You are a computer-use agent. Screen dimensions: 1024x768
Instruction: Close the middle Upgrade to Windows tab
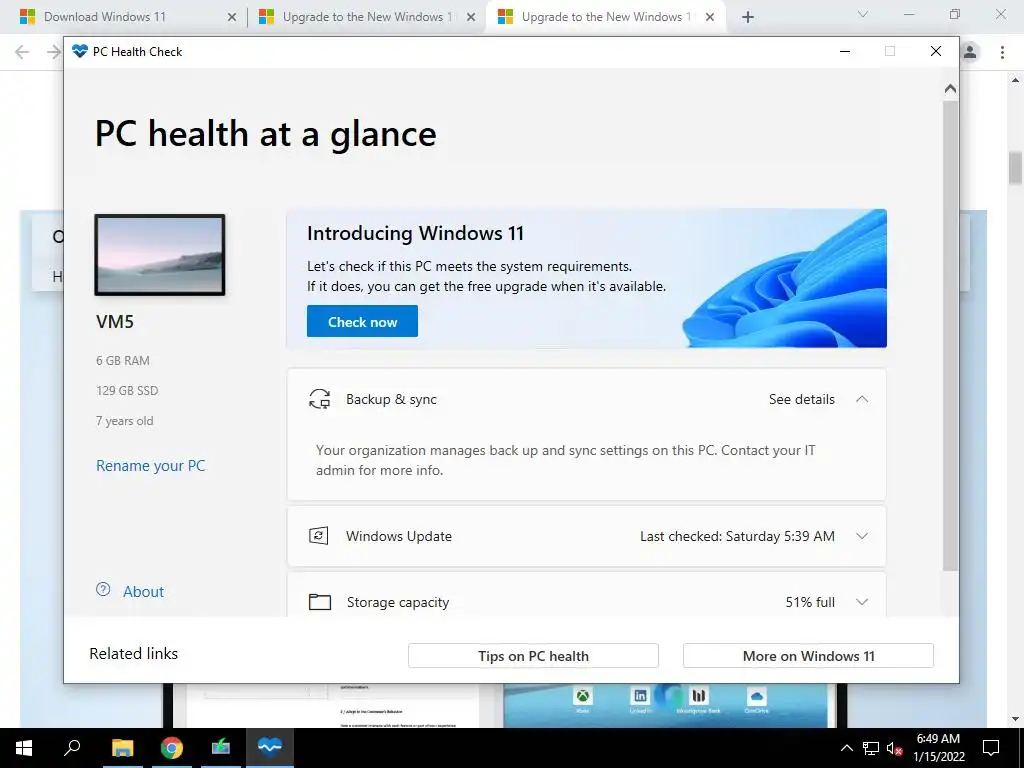coord(471,18)
